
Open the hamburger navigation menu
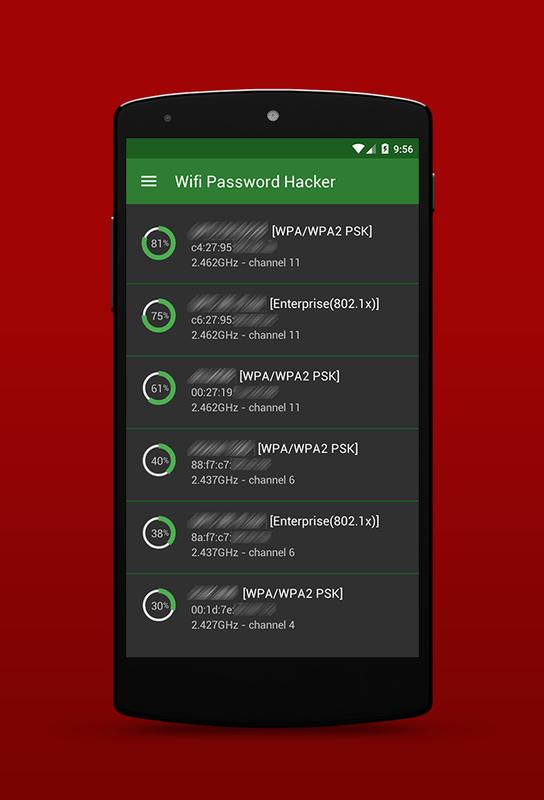(149, 181)
